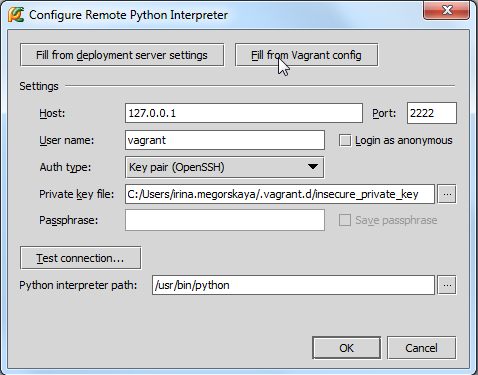The image size is (478, 375).
Task: Focus the Host field showing 127.0.0.1
Action: pos(244,113)
